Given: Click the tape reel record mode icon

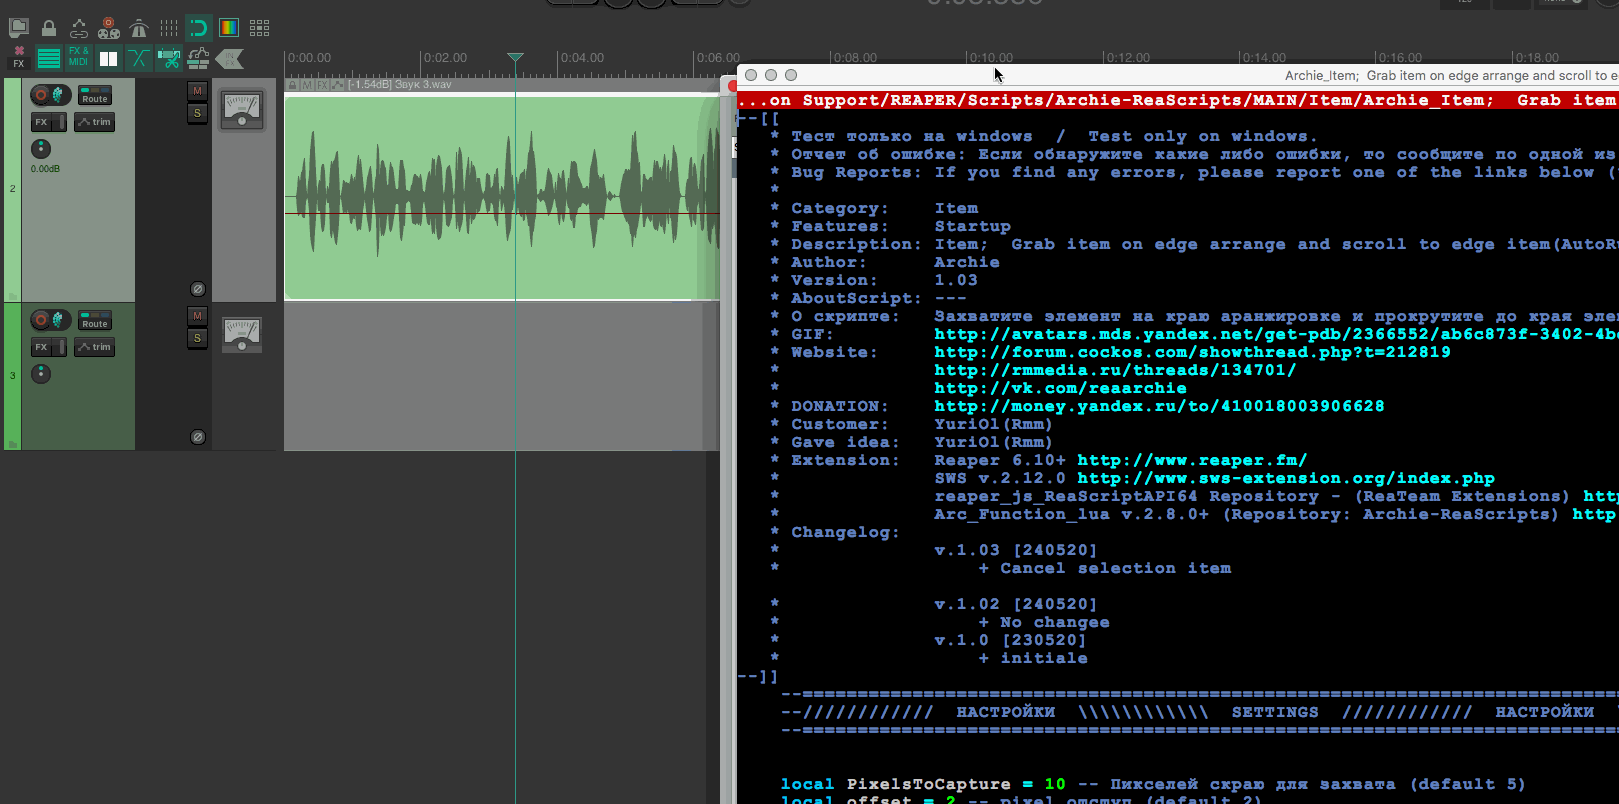Looking at the screenshot, I should click(x=109, y=28).
